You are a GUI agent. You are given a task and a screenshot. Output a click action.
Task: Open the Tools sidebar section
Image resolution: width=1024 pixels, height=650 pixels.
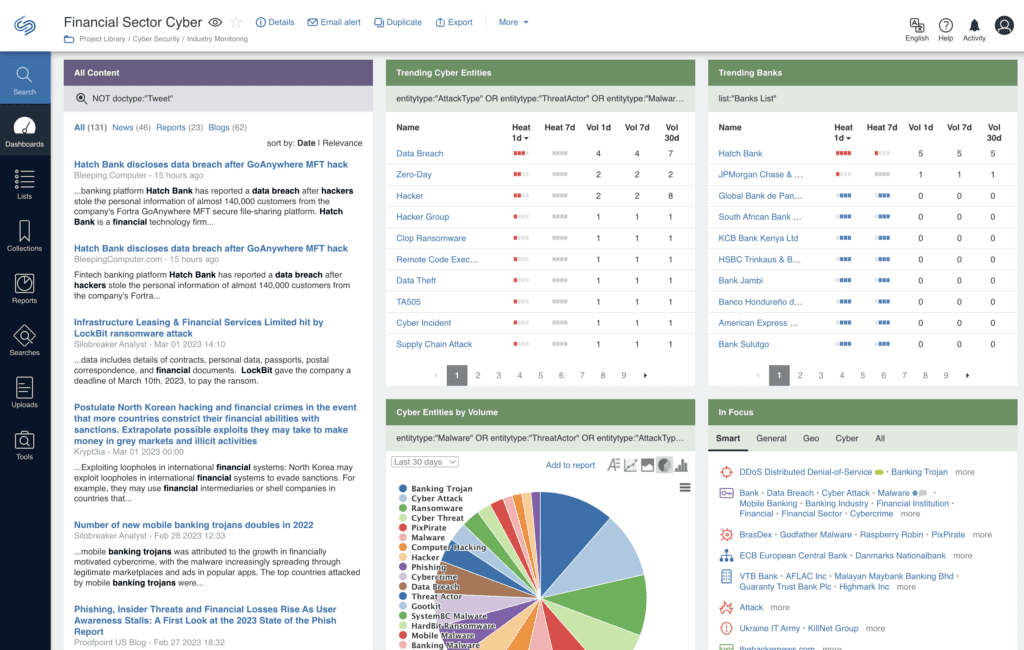[x=25, y=445]
